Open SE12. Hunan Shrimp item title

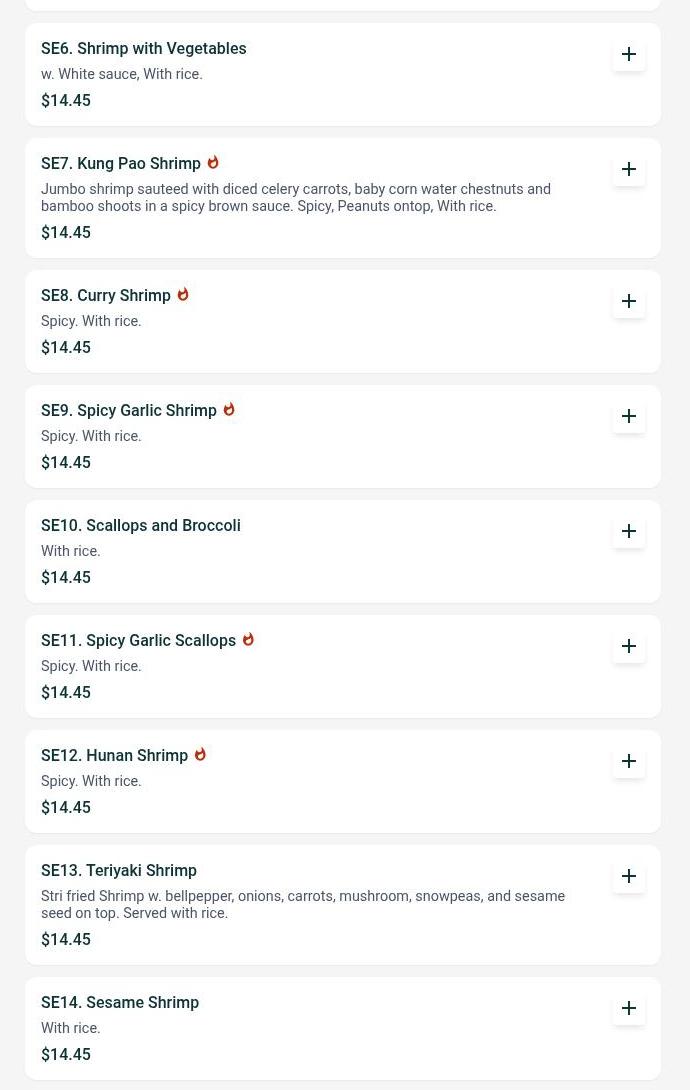coord(115,756)
